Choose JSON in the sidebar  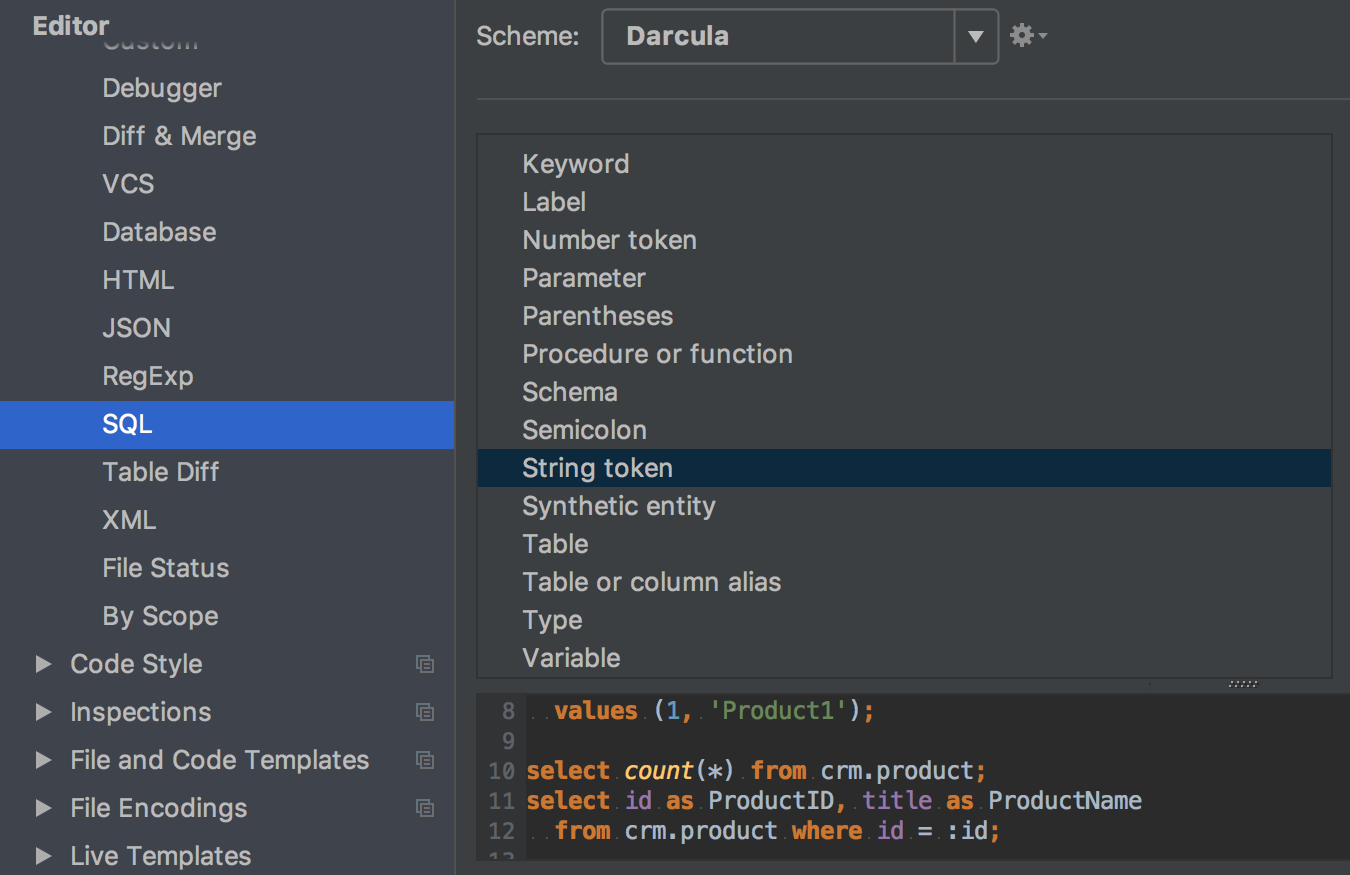[x=136, y=328]
